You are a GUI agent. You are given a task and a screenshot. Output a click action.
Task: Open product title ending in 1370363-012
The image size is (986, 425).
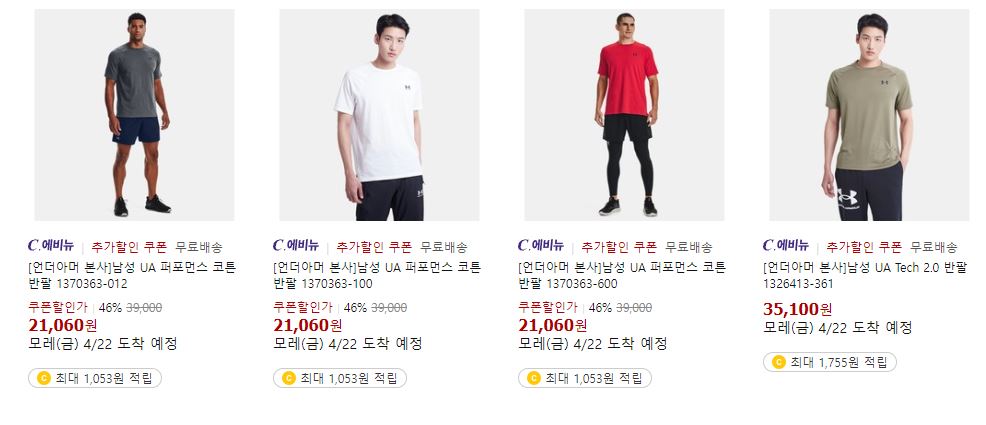pos(132,275)
